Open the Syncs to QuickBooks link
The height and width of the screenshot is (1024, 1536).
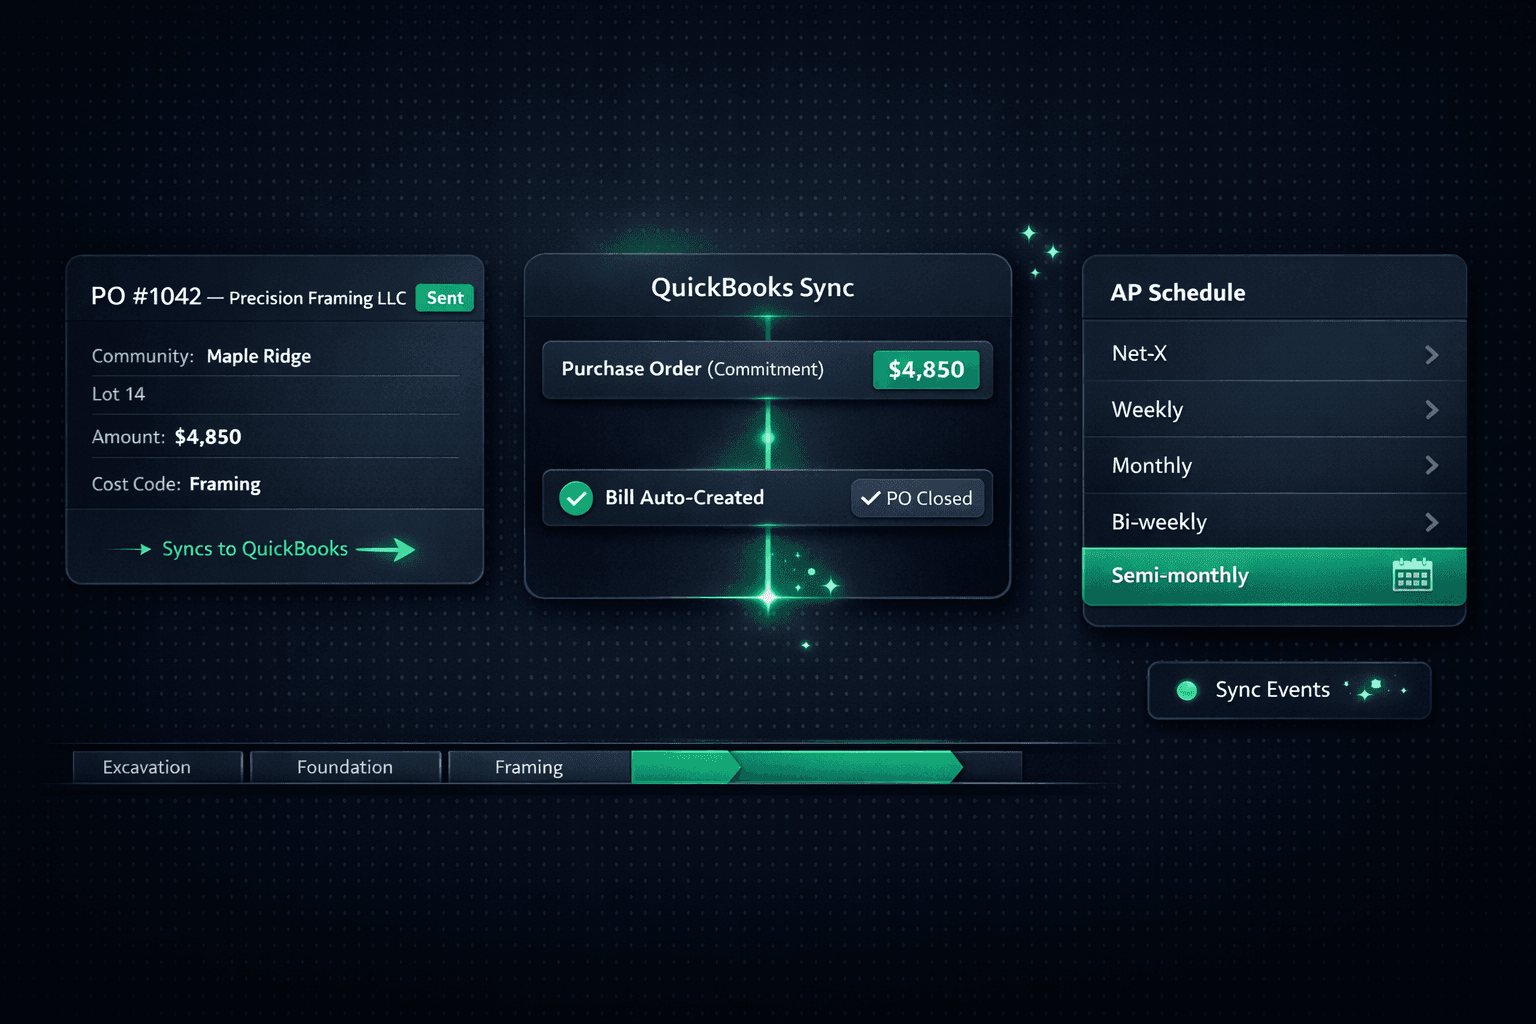pyautogui.click(x=255, y=549)
